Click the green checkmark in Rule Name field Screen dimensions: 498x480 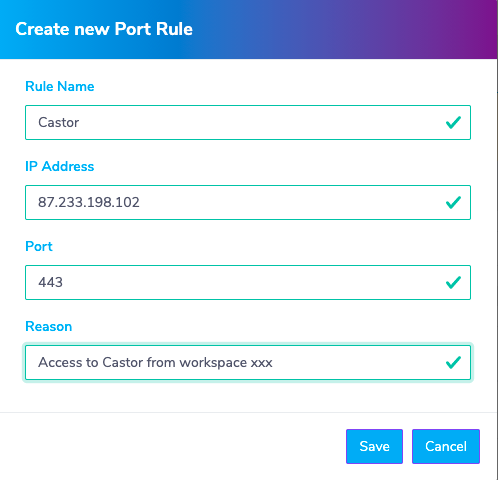453,122
